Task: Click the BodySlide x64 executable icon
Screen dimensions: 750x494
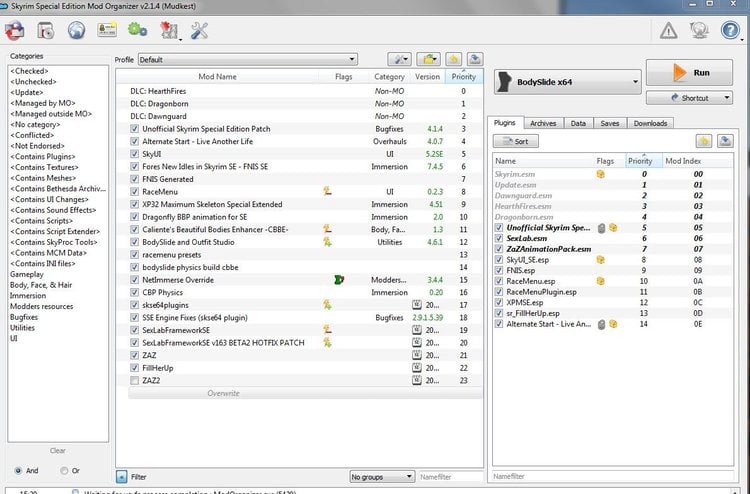Action: (505, 82)
